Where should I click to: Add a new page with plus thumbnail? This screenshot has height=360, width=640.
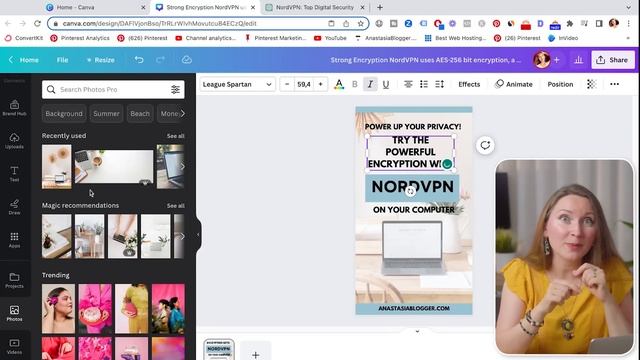tap(256, 355)
